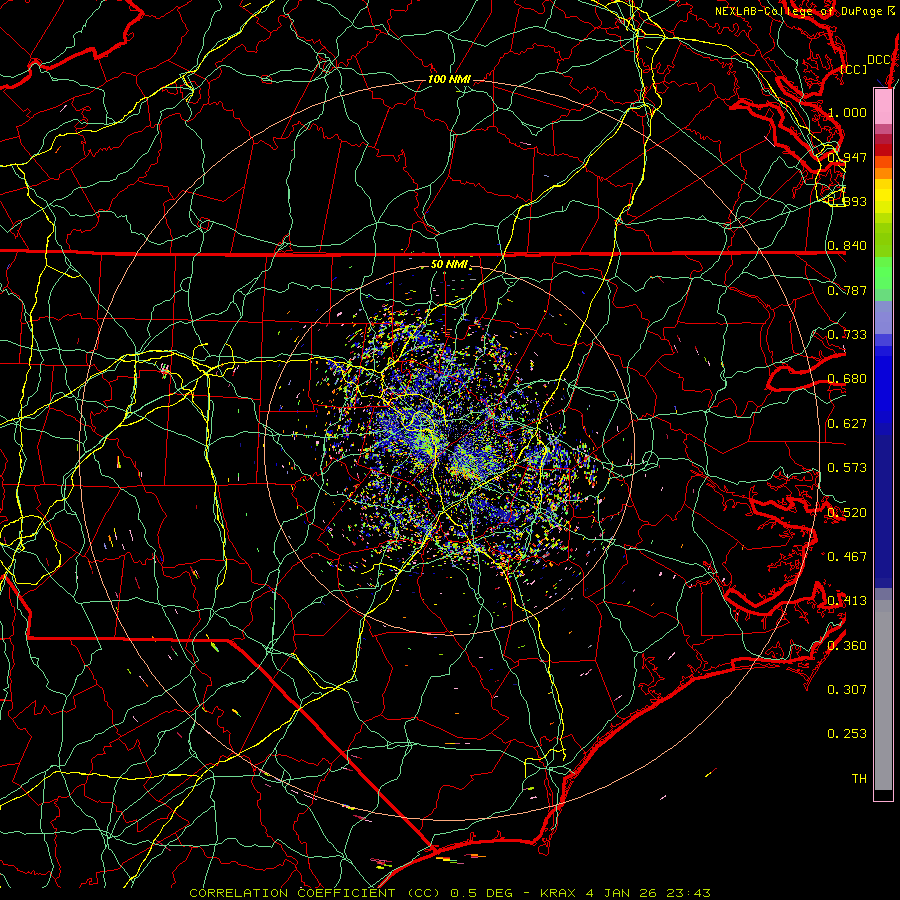Click the 1.000 legend value
This screenshot has width=900, height=900.
point(847,112)
